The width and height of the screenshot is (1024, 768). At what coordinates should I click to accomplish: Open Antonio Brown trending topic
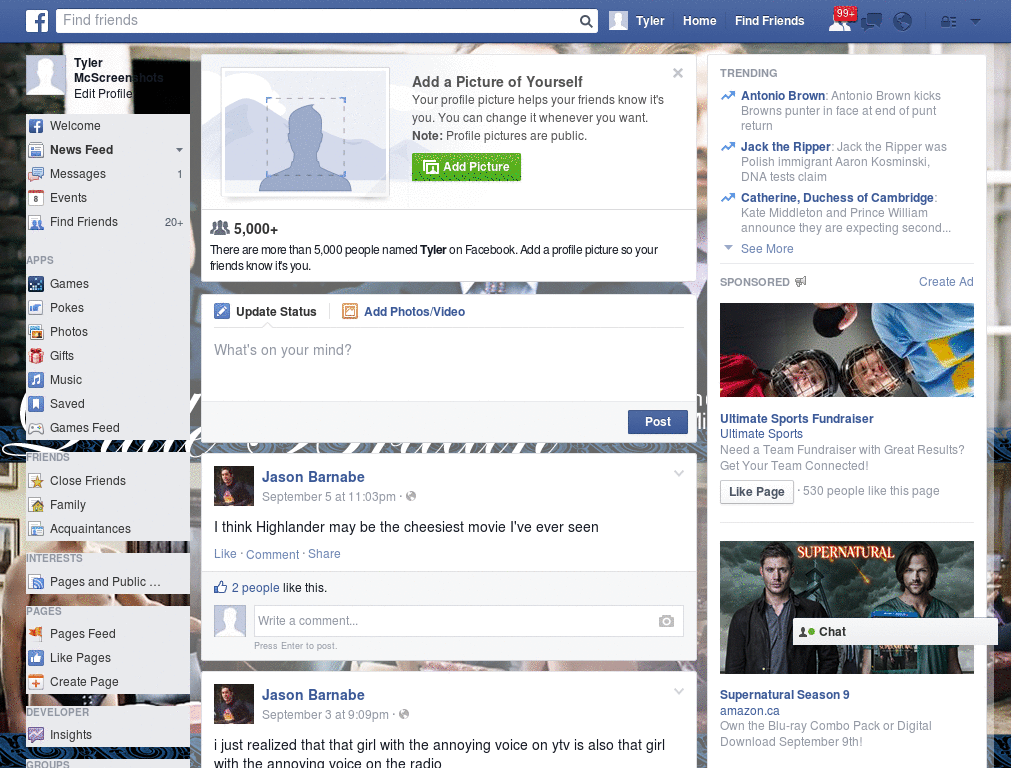(782, 96)
